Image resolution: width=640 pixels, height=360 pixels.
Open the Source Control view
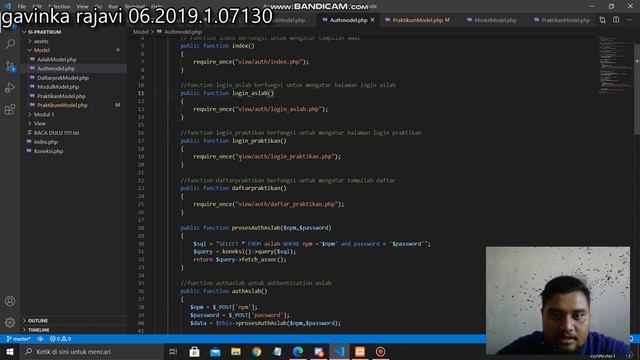click(10, 66)
